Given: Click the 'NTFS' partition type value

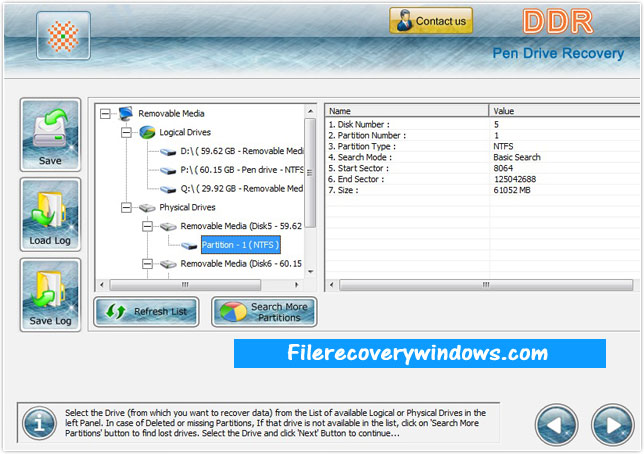Looking at the screenshot, I should coord(503,146).
